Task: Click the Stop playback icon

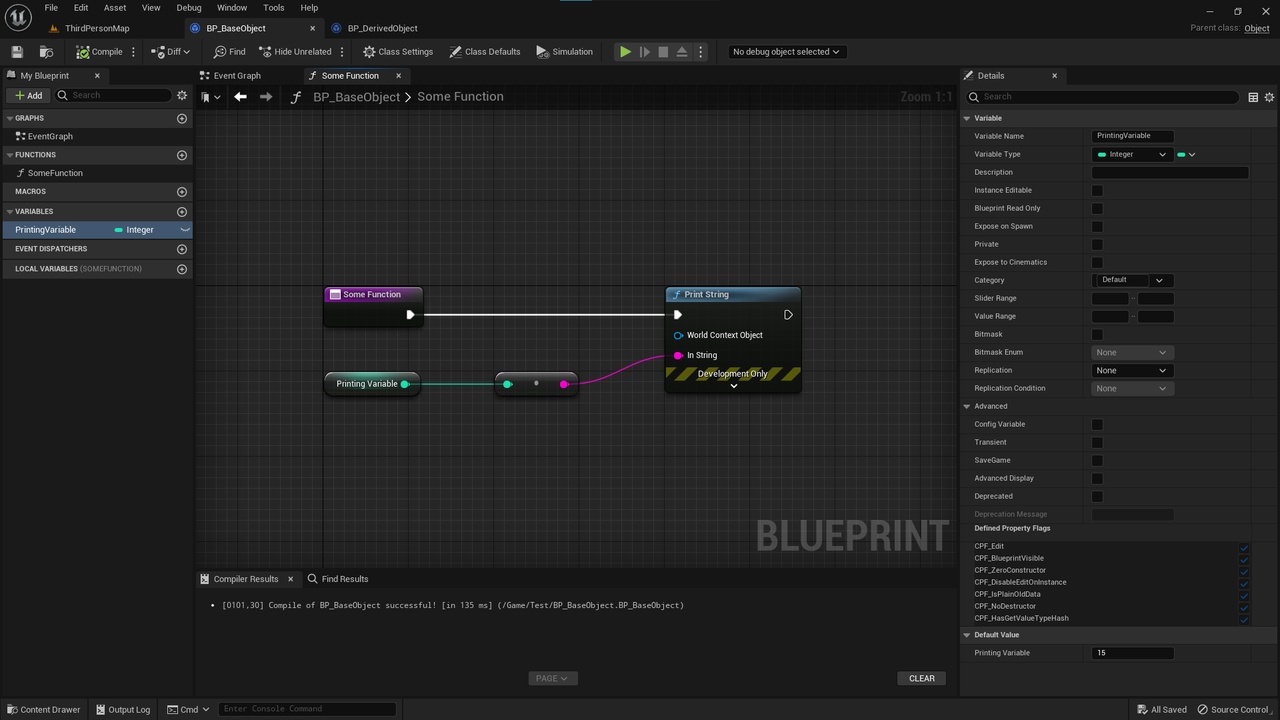Action: 663,52
